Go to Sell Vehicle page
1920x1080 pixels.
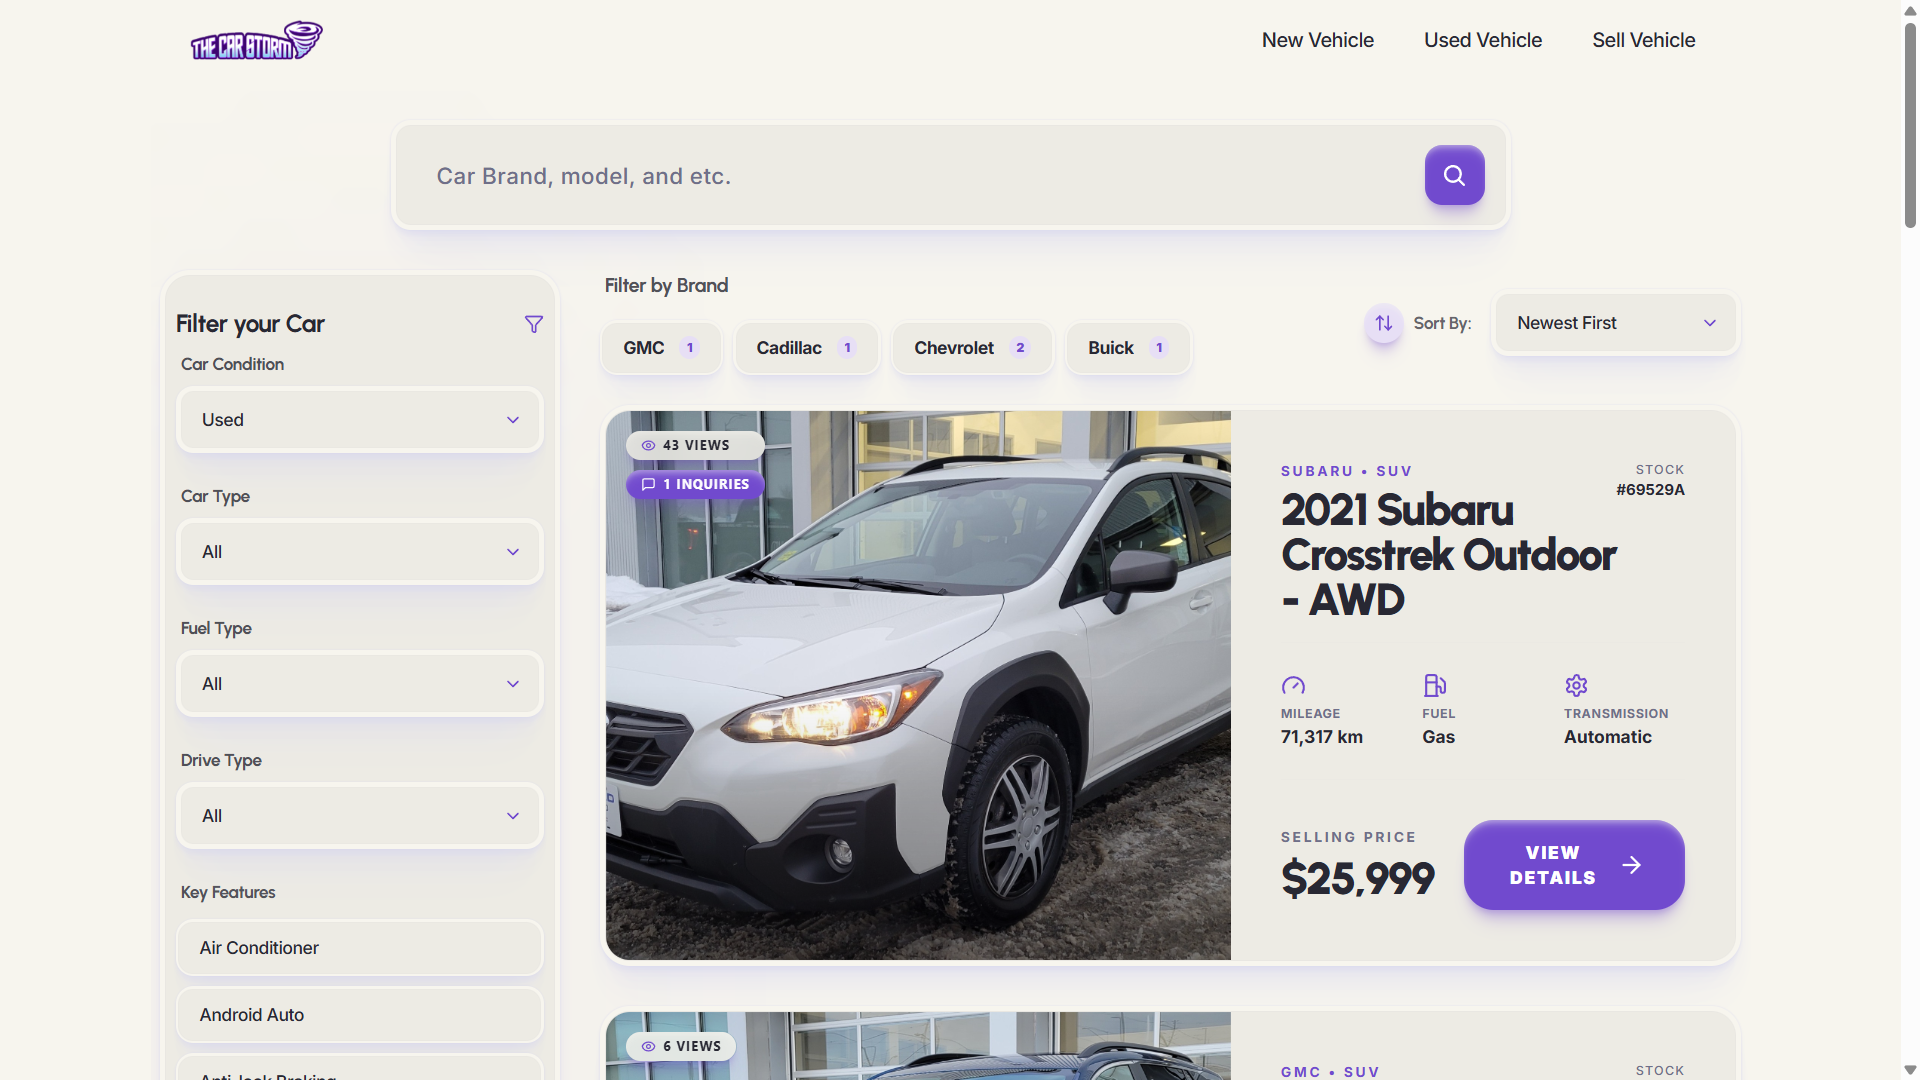(1643, 40)
